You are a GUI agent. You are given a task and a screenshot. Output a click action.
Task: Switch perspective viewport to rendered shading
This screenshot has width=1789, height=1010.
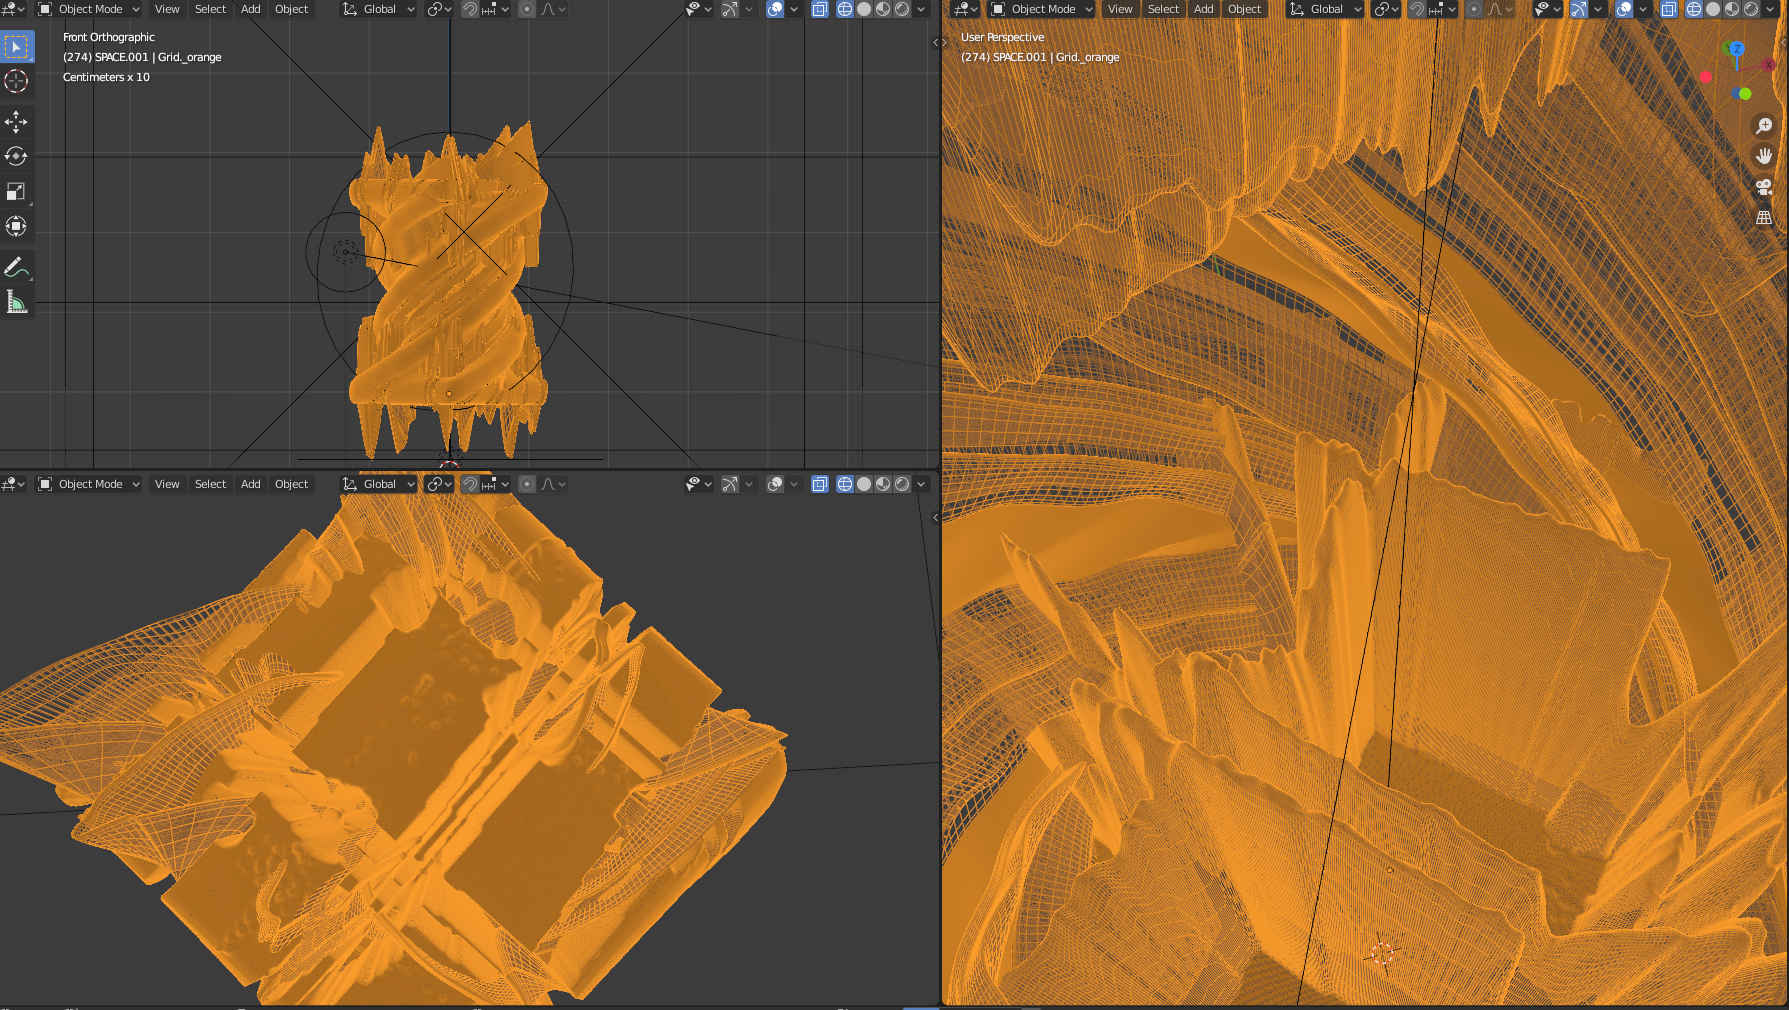coord(1751,9)
